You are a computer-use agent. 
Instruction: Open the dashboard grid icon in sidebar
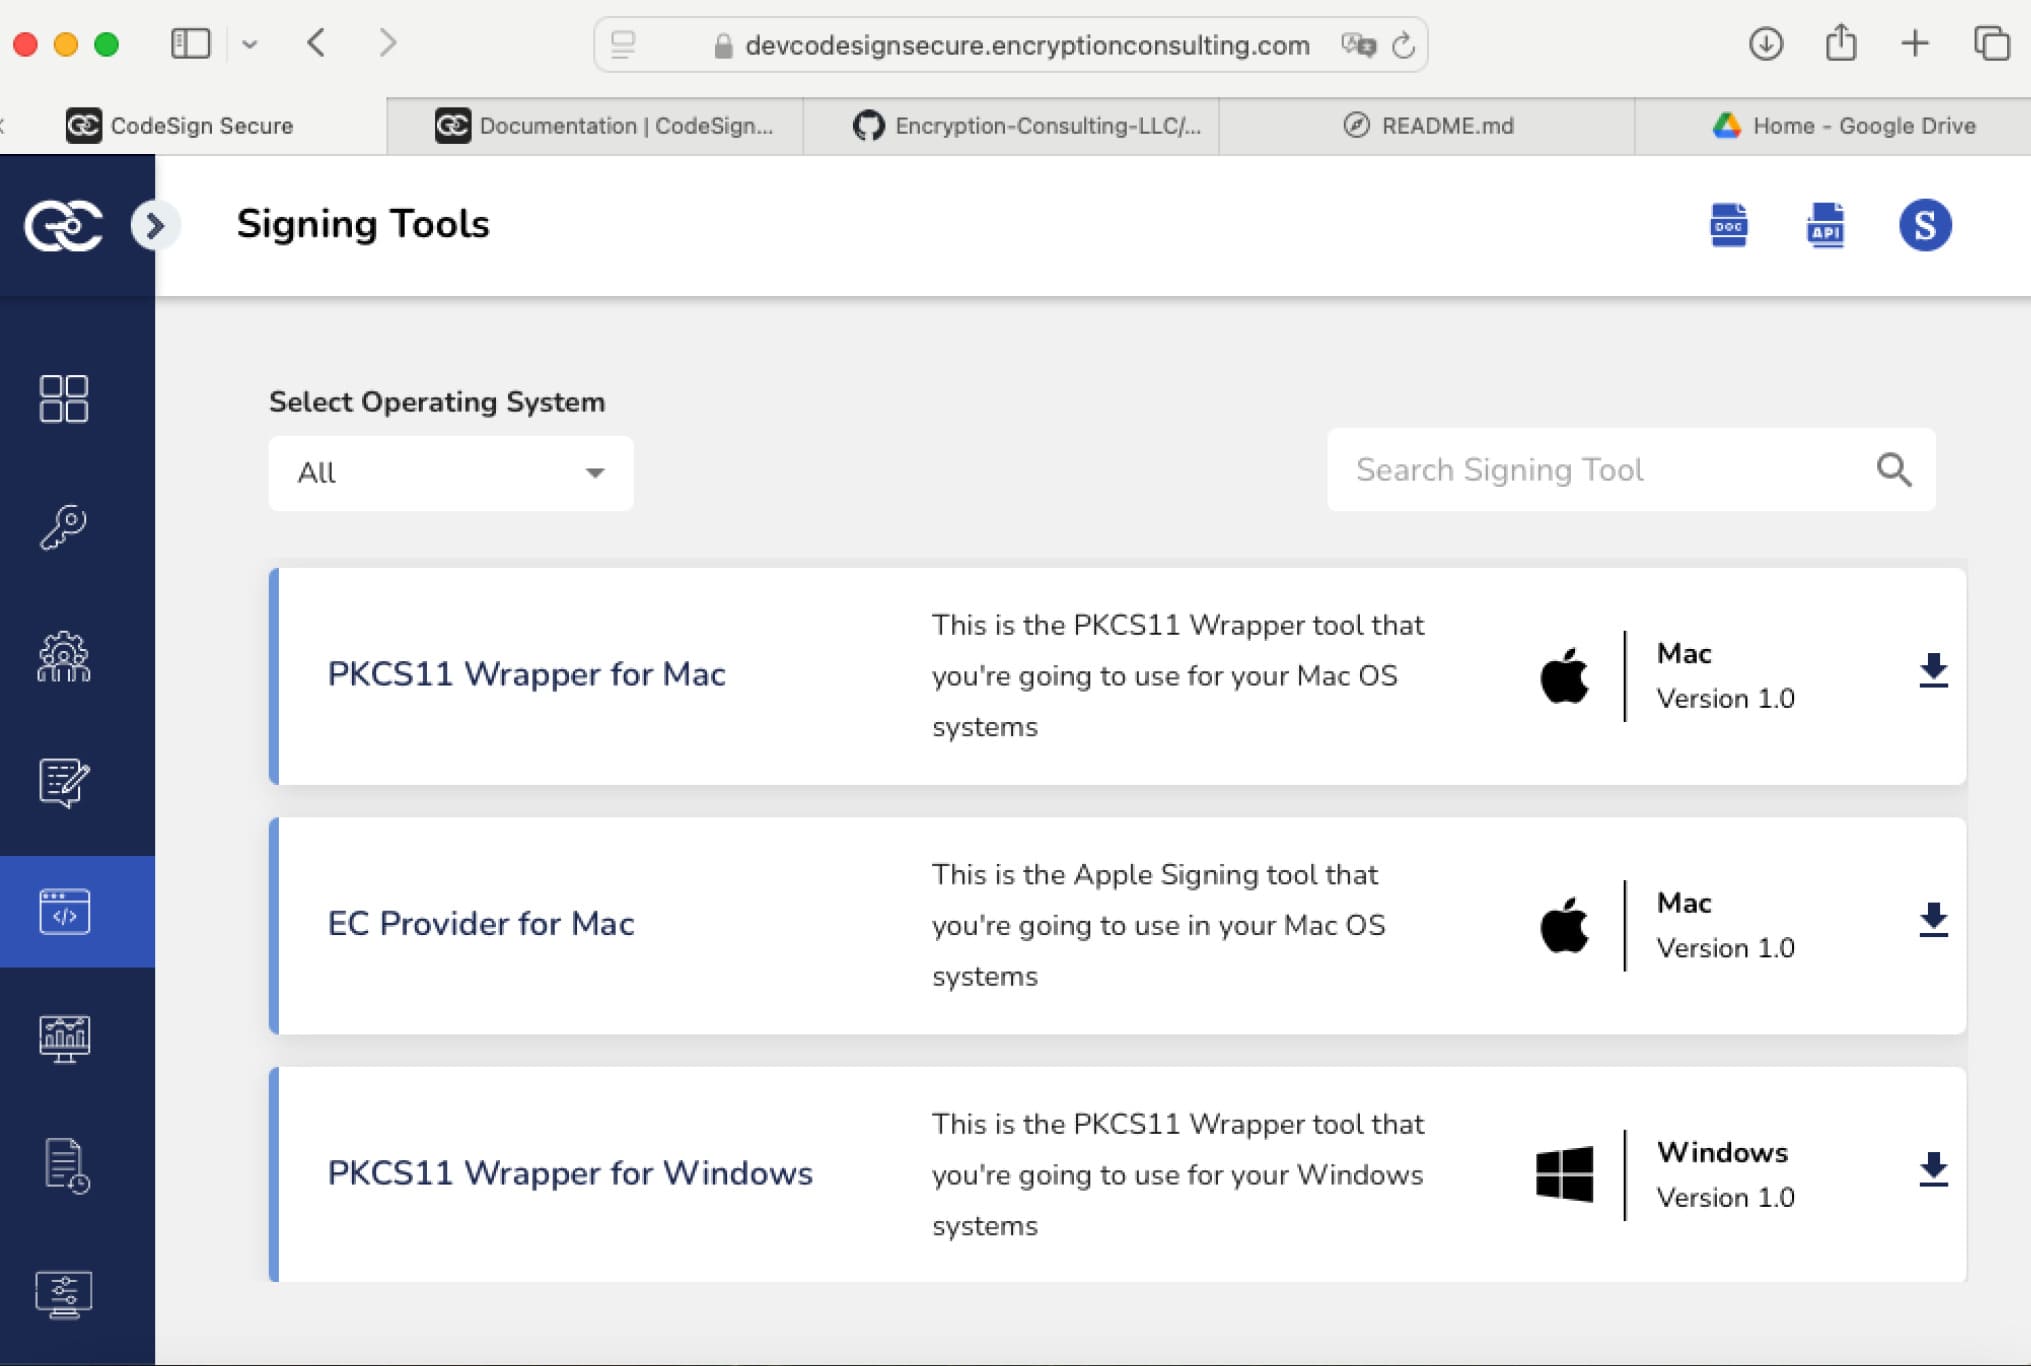pos(64,399)
